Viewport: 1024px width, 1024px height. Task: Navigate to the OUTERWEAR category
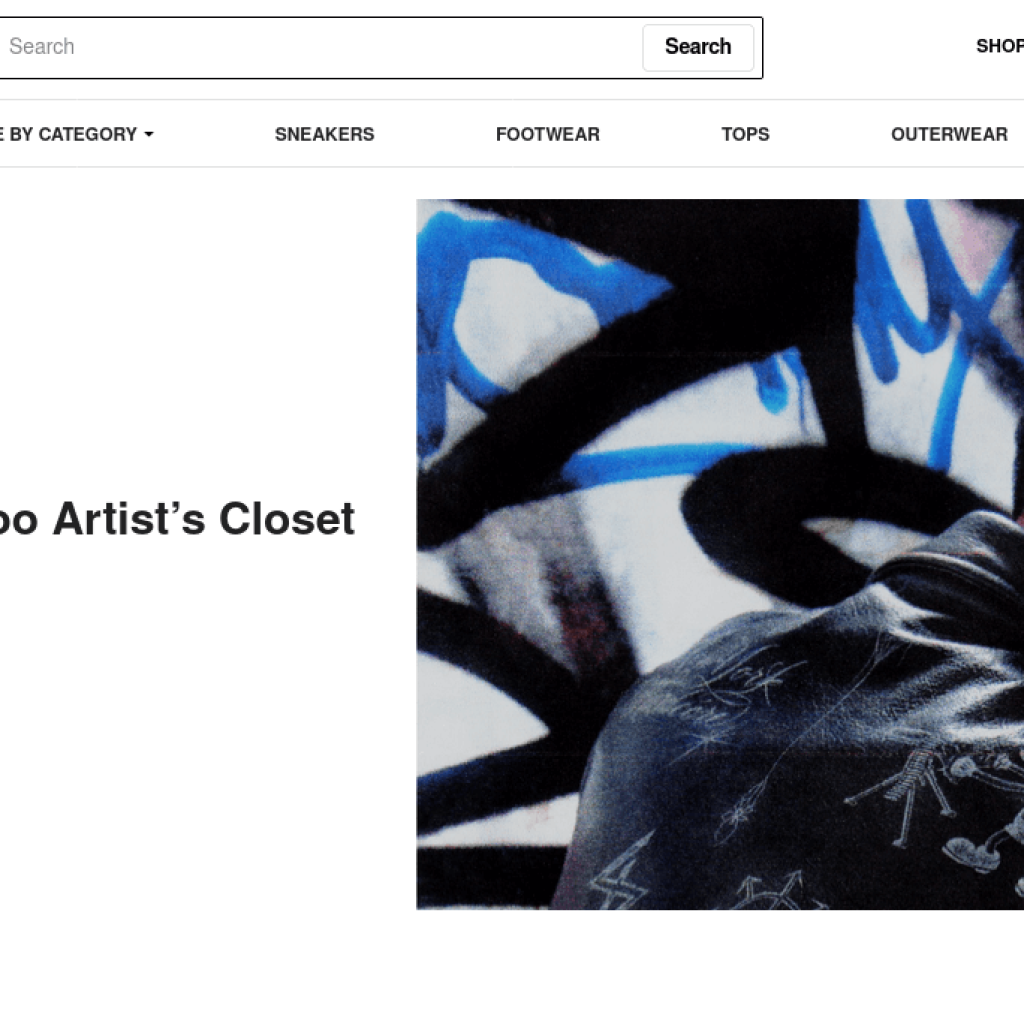949,134
